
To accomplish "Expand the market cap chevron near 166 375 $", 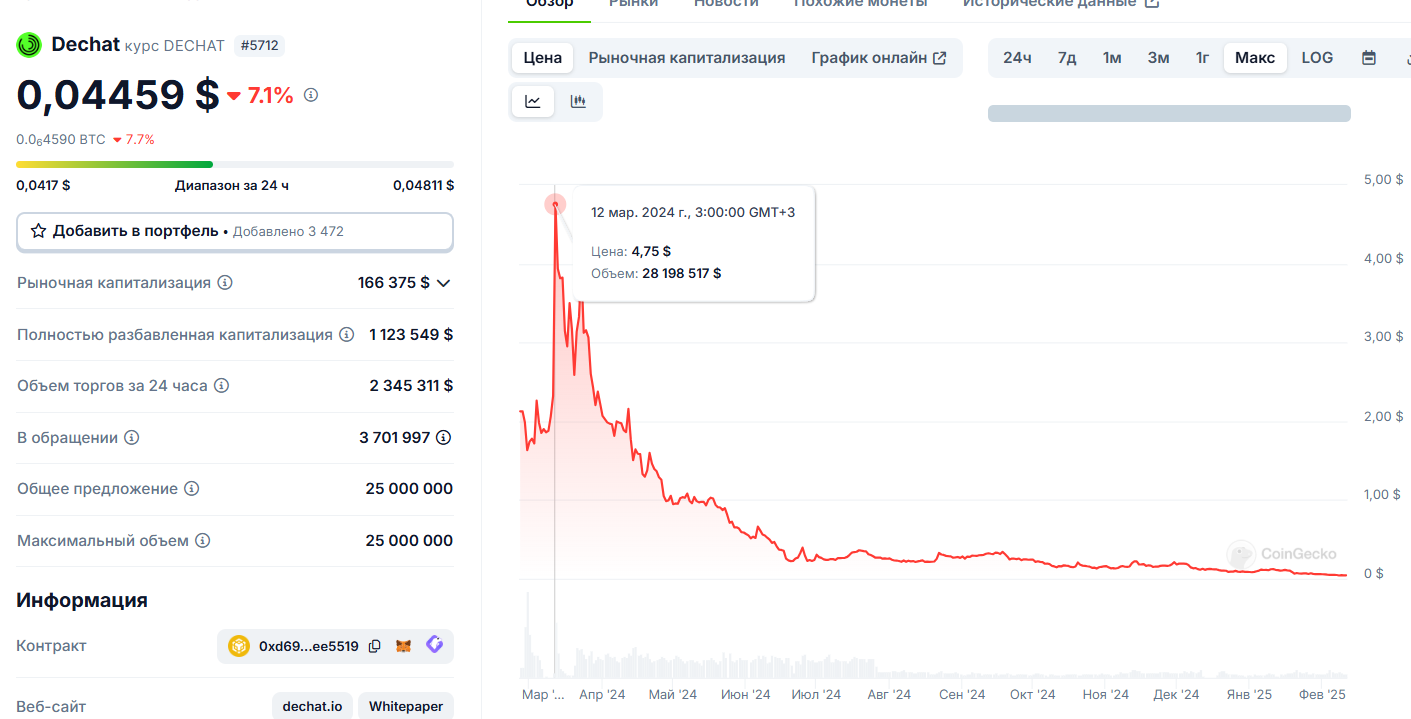I will pos(444,283).
